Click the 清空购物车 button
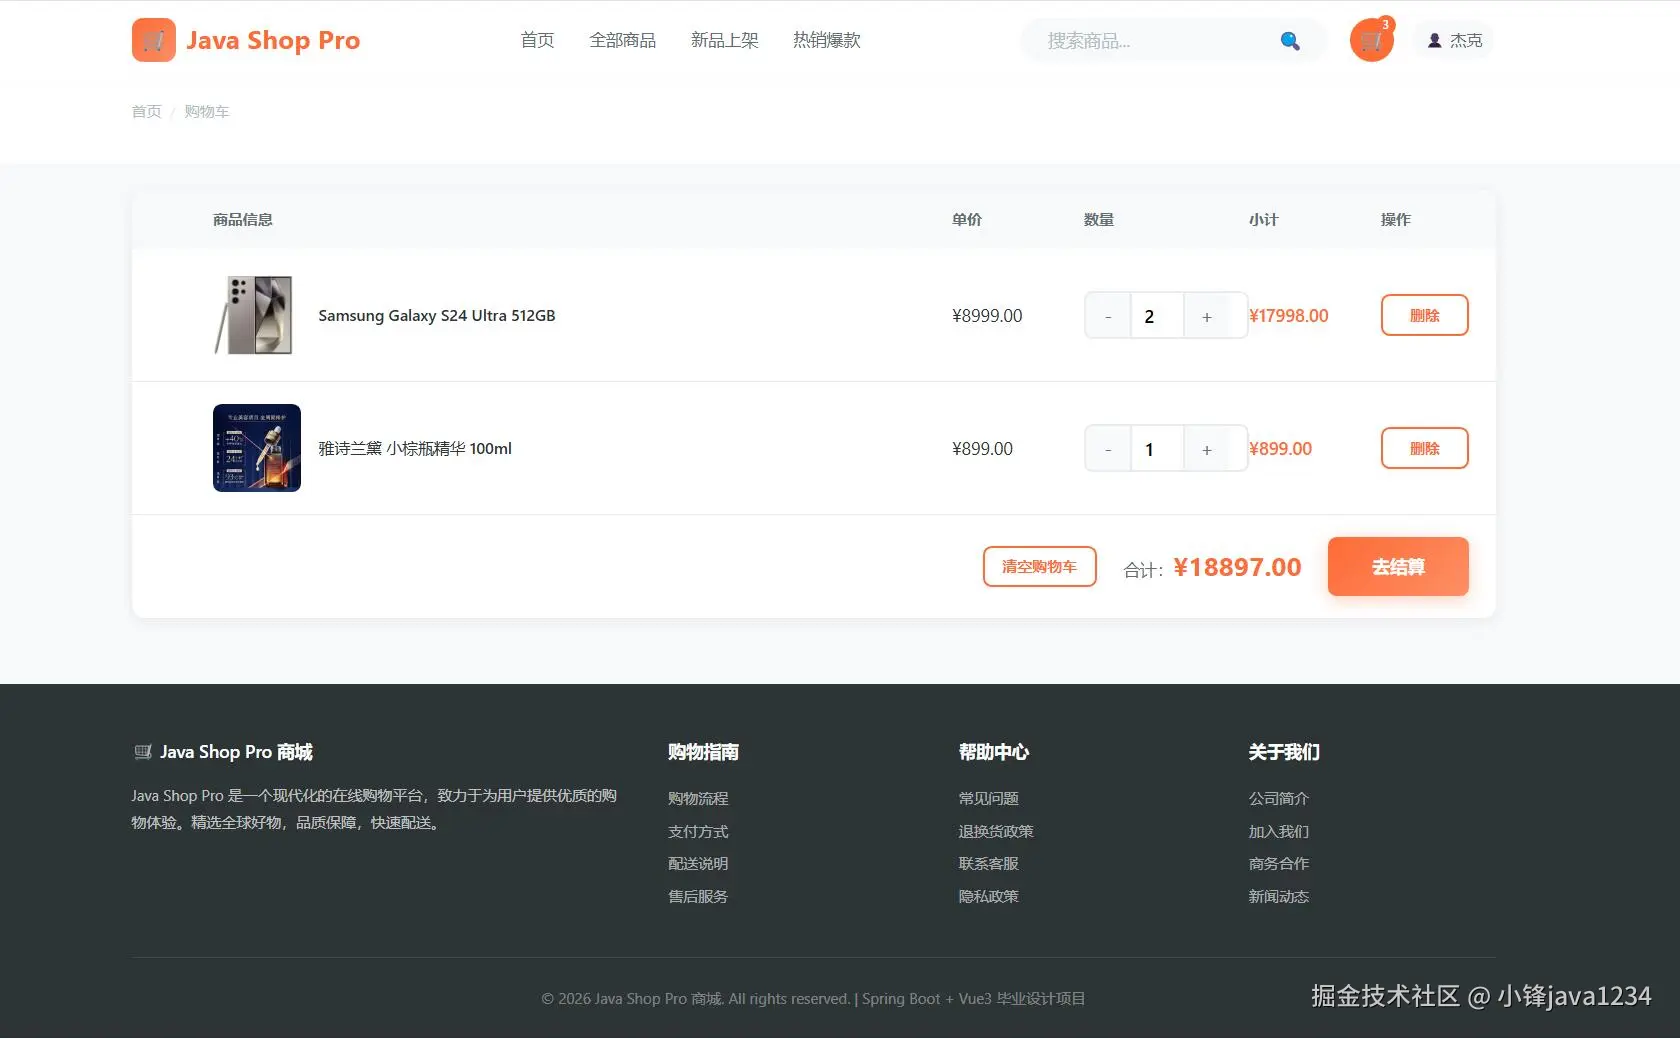 click(1040, 566)
